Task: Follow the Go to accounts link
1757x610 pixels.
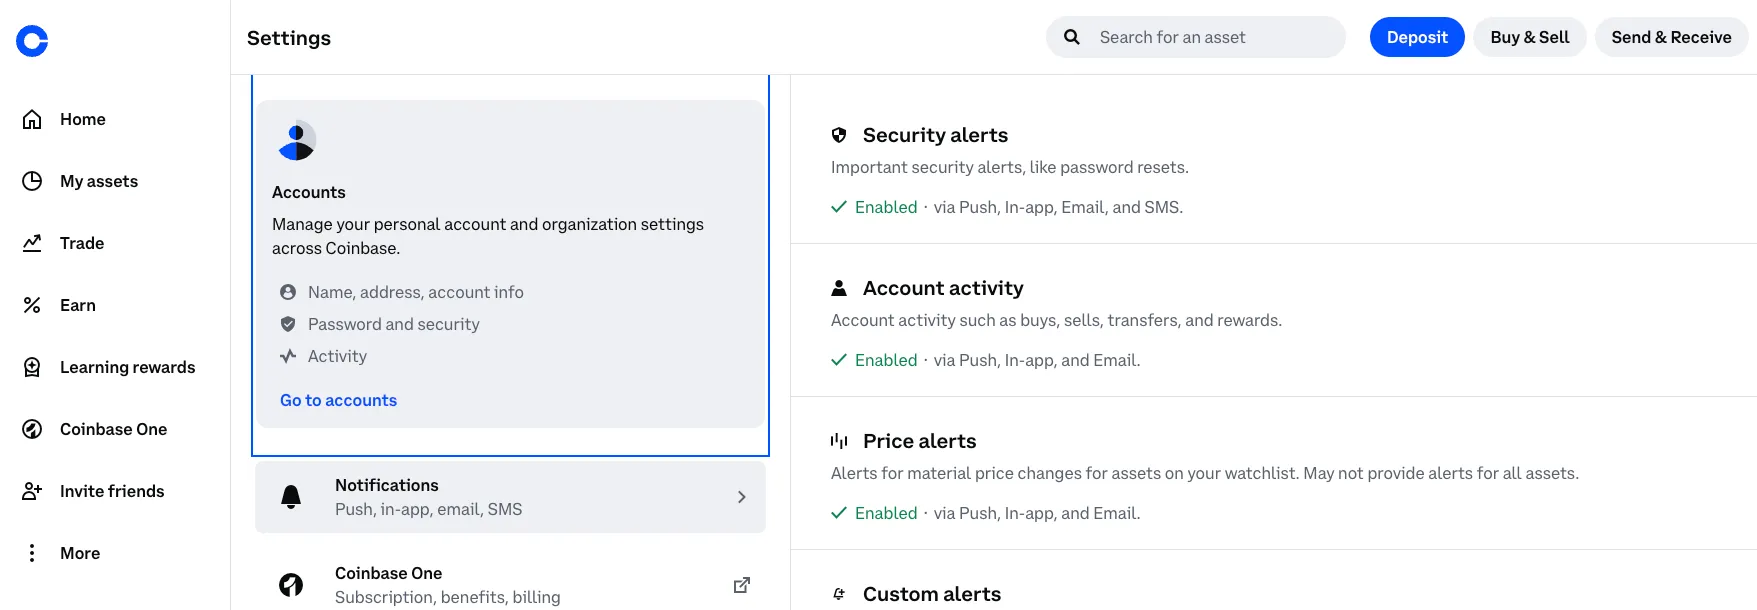Action: (x=339, y=400)
